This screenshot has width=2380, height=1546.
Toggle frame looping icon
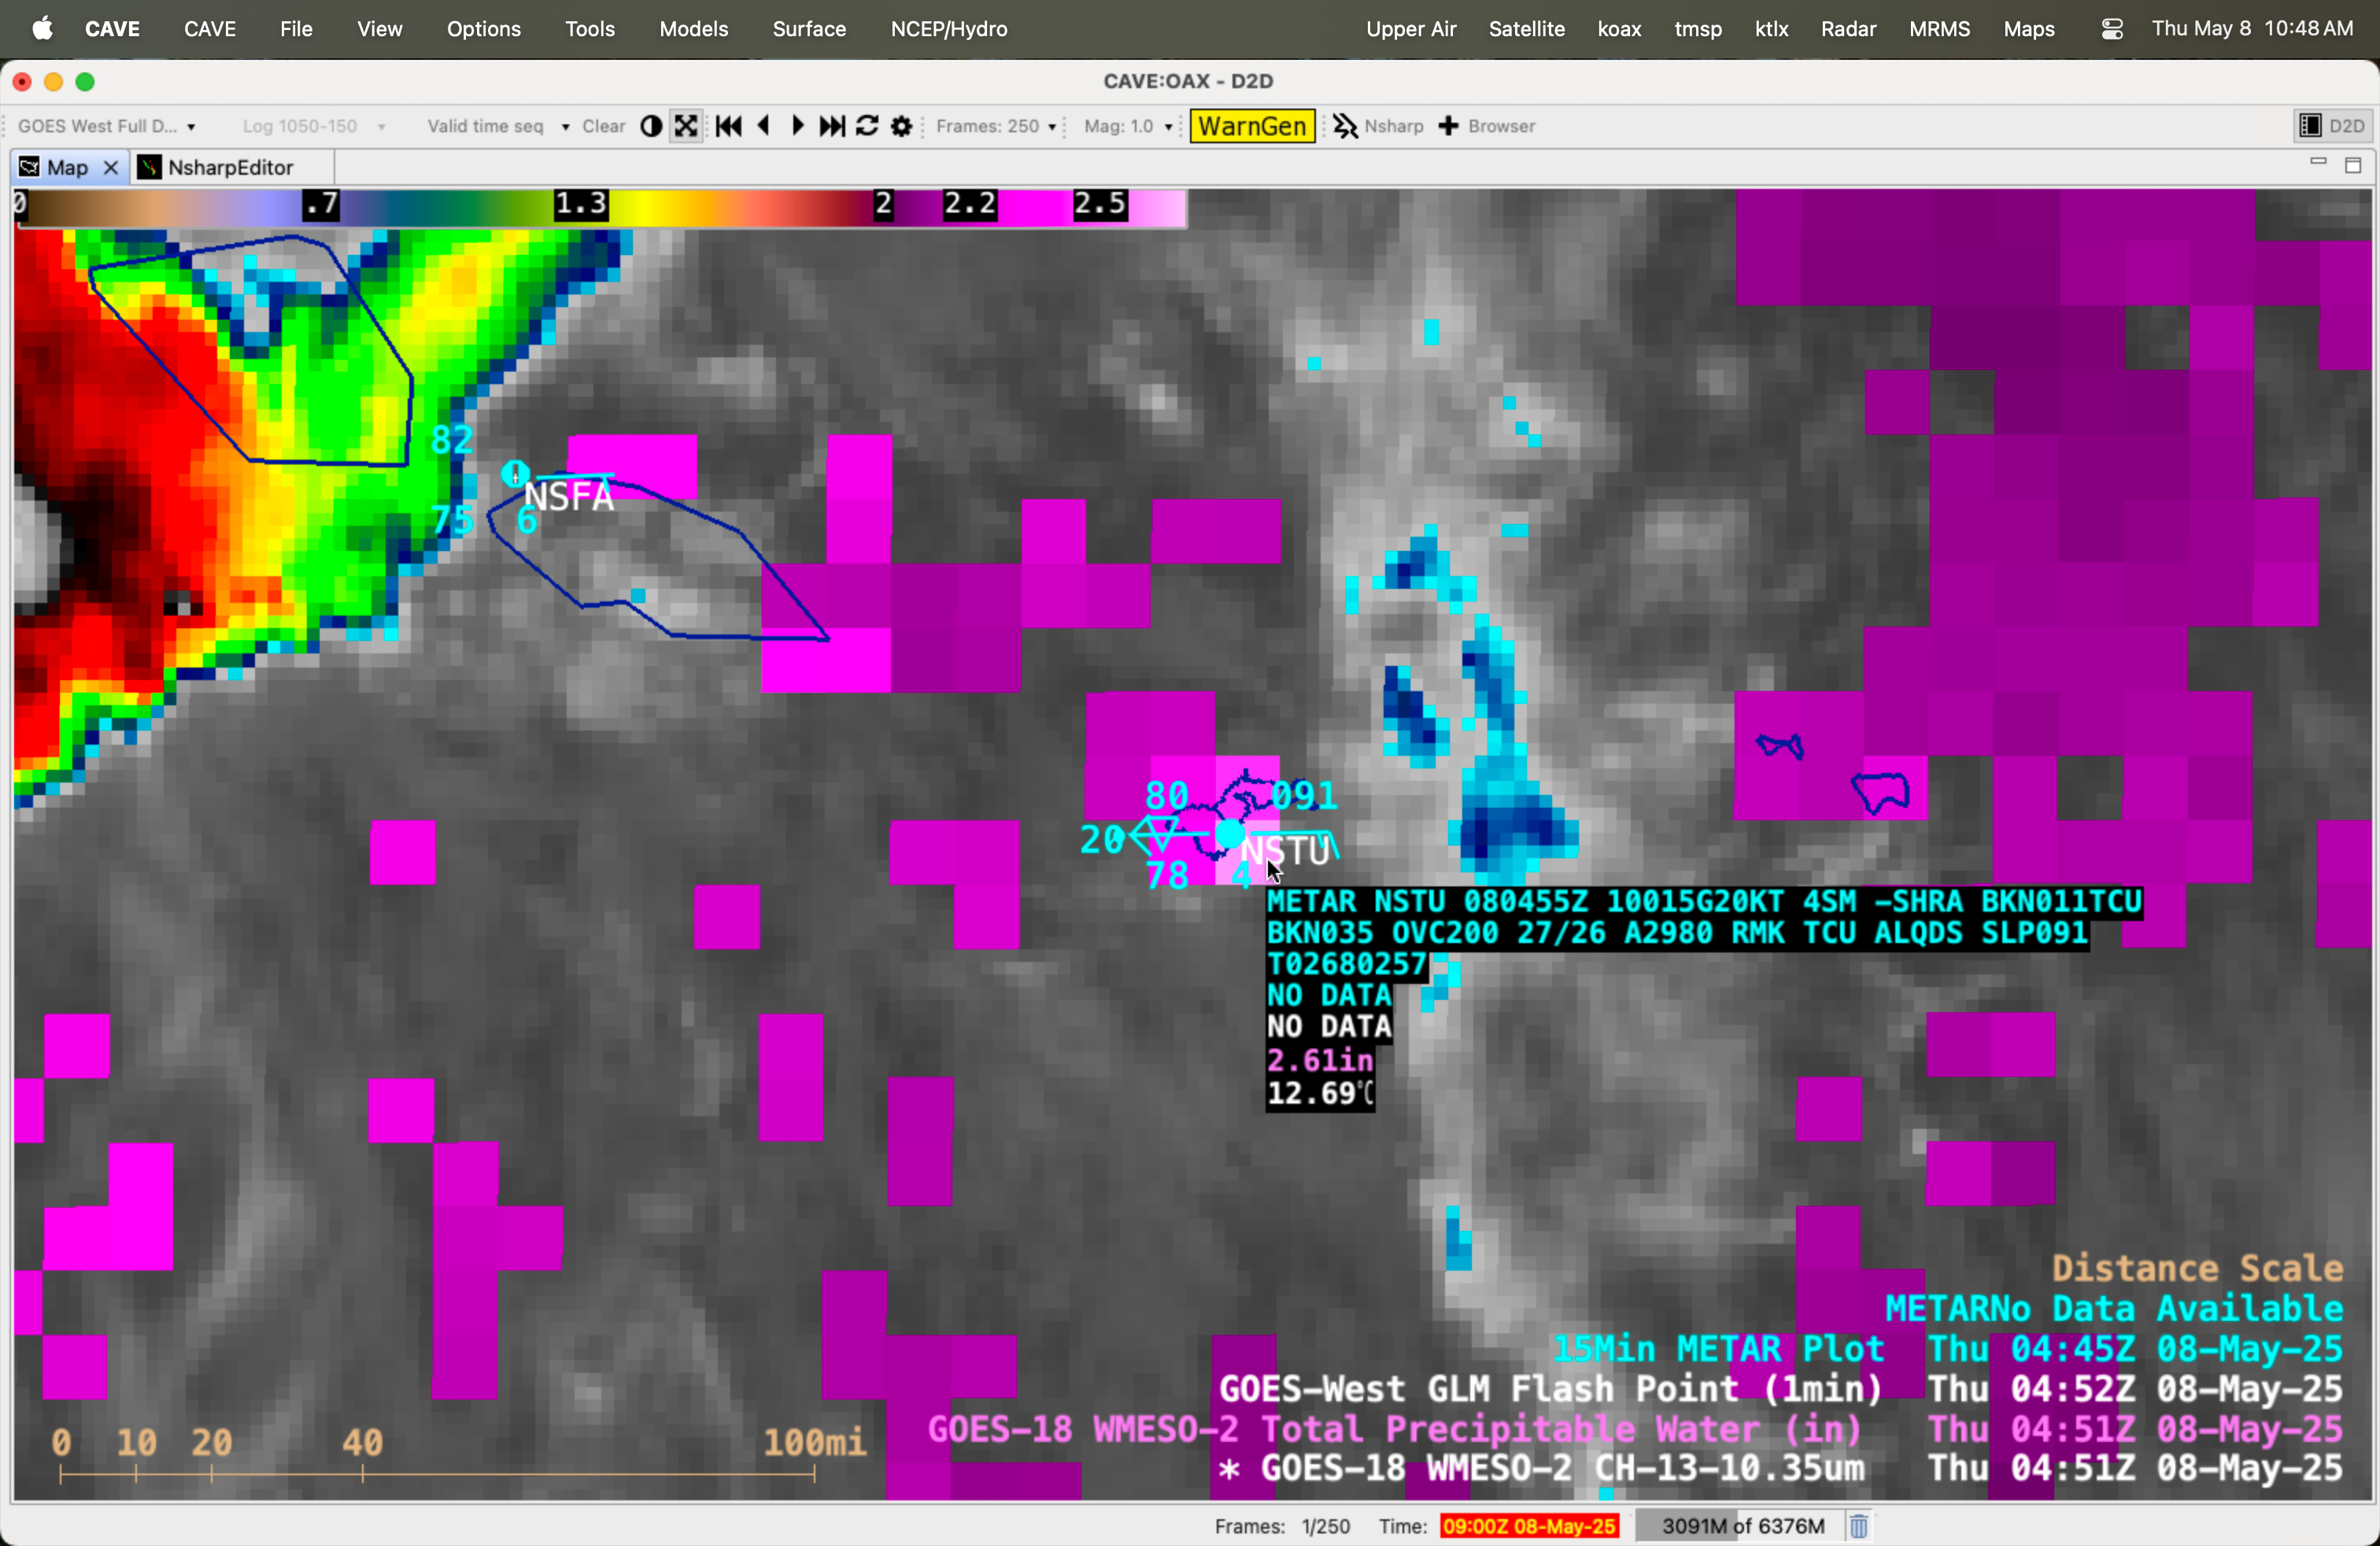point(867,126)
